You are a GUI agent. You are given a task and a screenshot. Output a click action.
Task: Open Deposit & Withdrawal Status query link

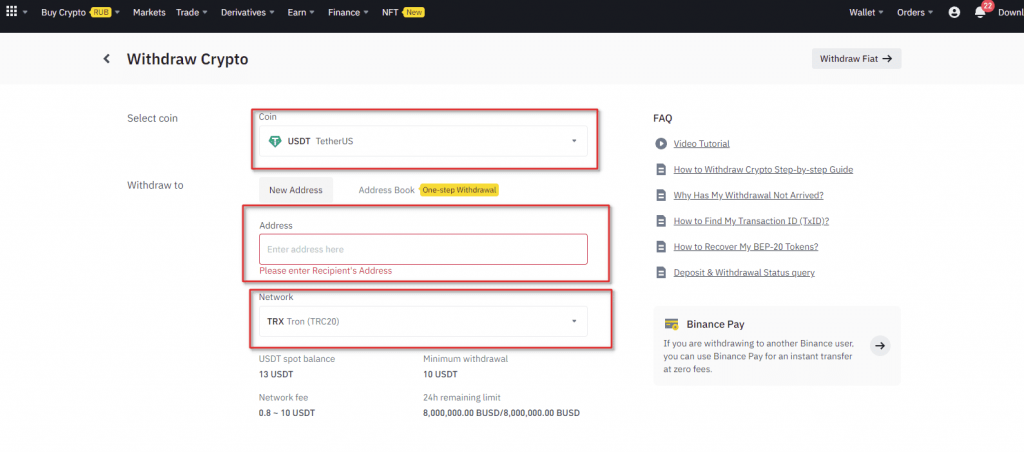744,272
